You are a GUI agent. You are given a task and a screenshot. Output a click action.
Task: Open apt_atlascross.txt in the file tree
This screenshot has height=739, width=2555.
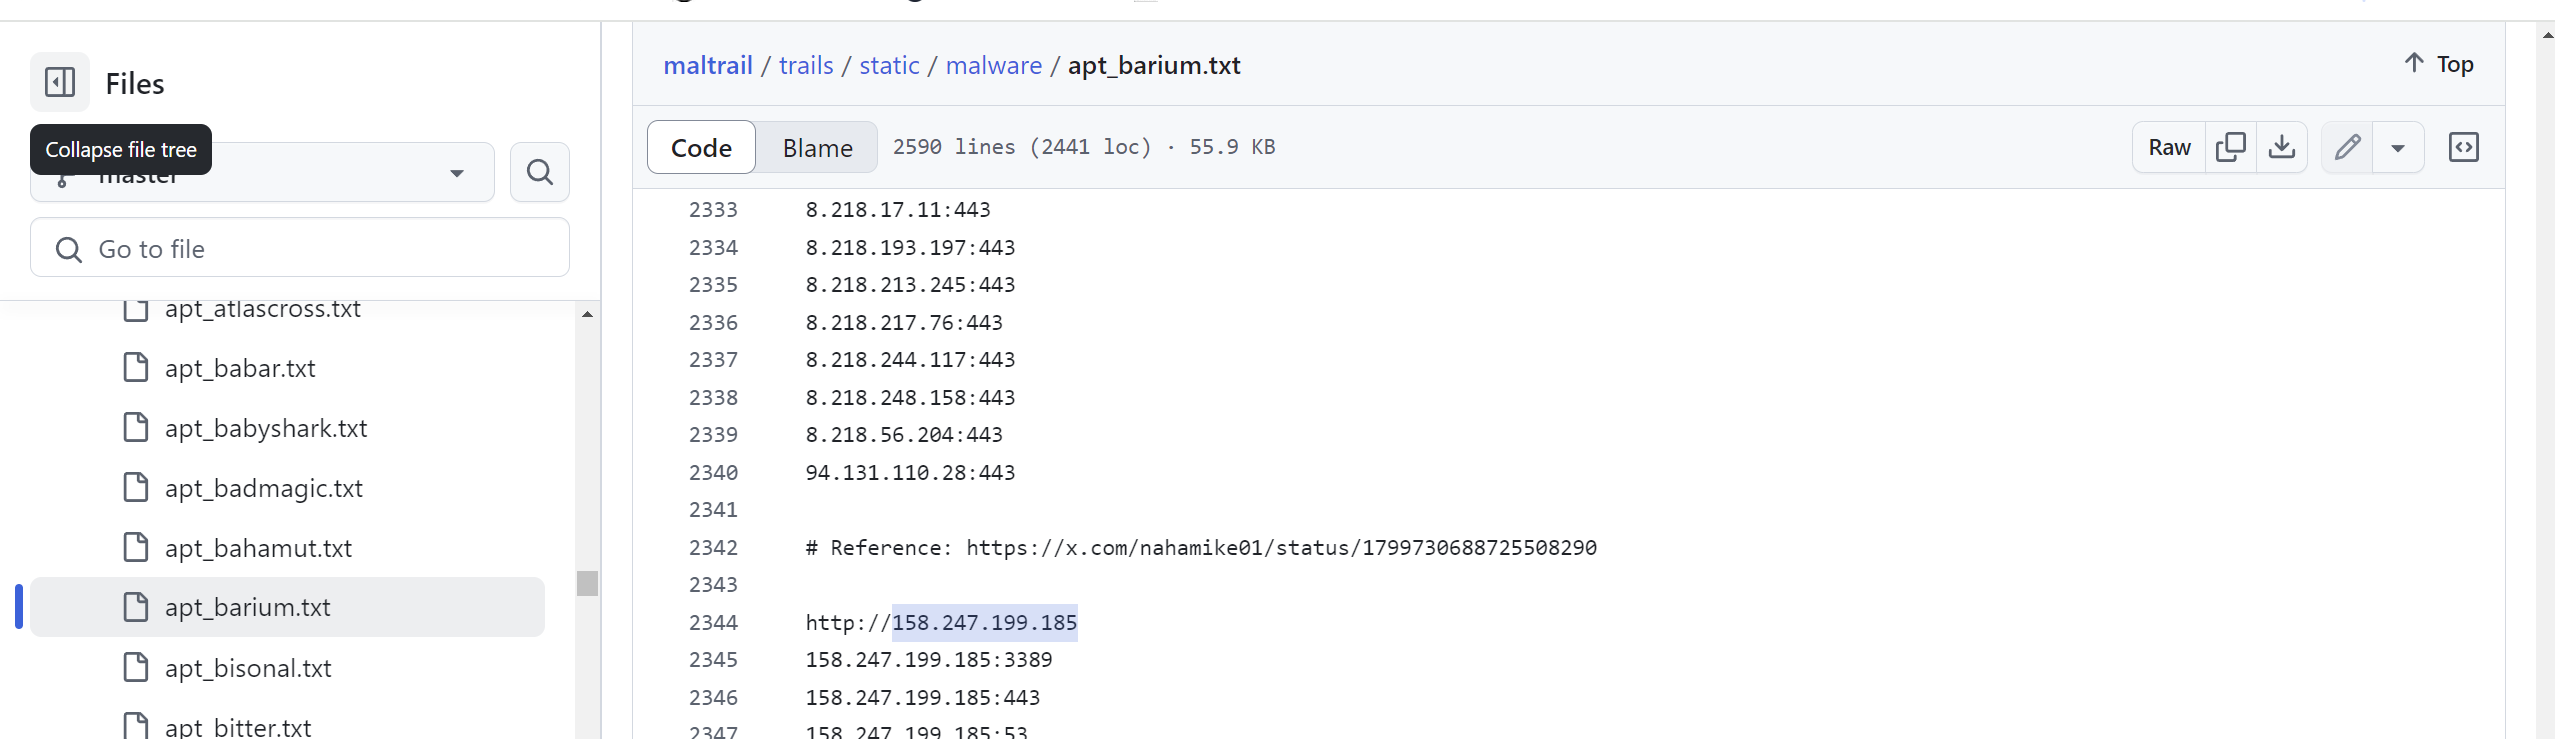tap(263, 308)
